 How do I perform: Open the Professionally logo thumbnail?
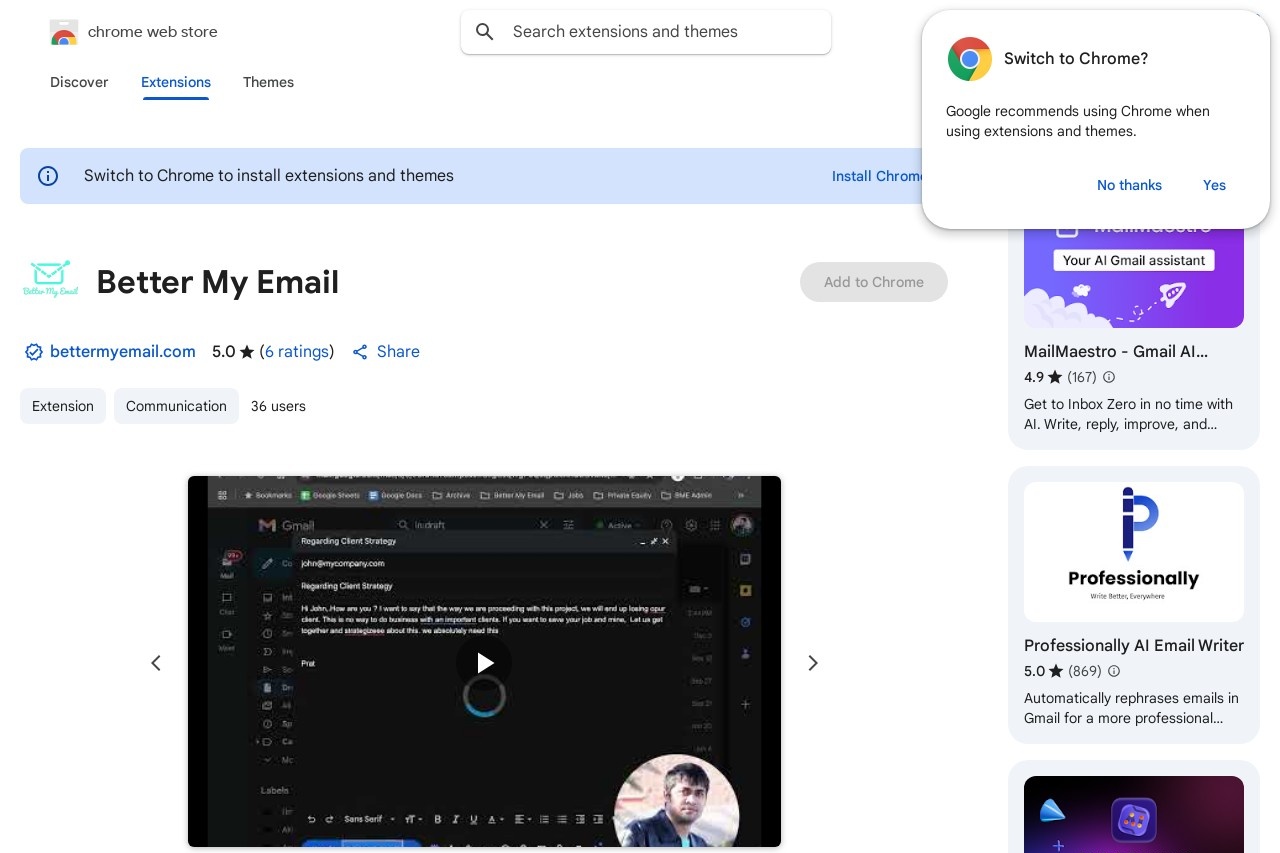click(x=1134, y=552)
